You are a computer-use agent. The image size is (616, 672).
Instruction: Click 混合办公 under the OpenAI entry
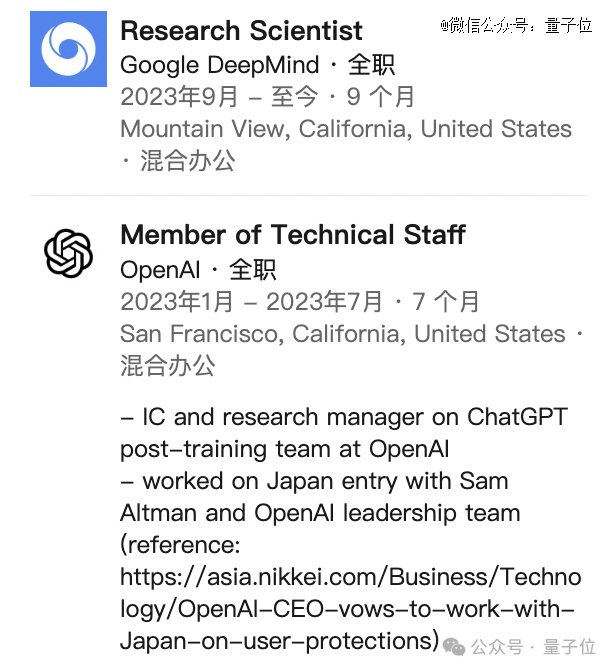[167, 365]
